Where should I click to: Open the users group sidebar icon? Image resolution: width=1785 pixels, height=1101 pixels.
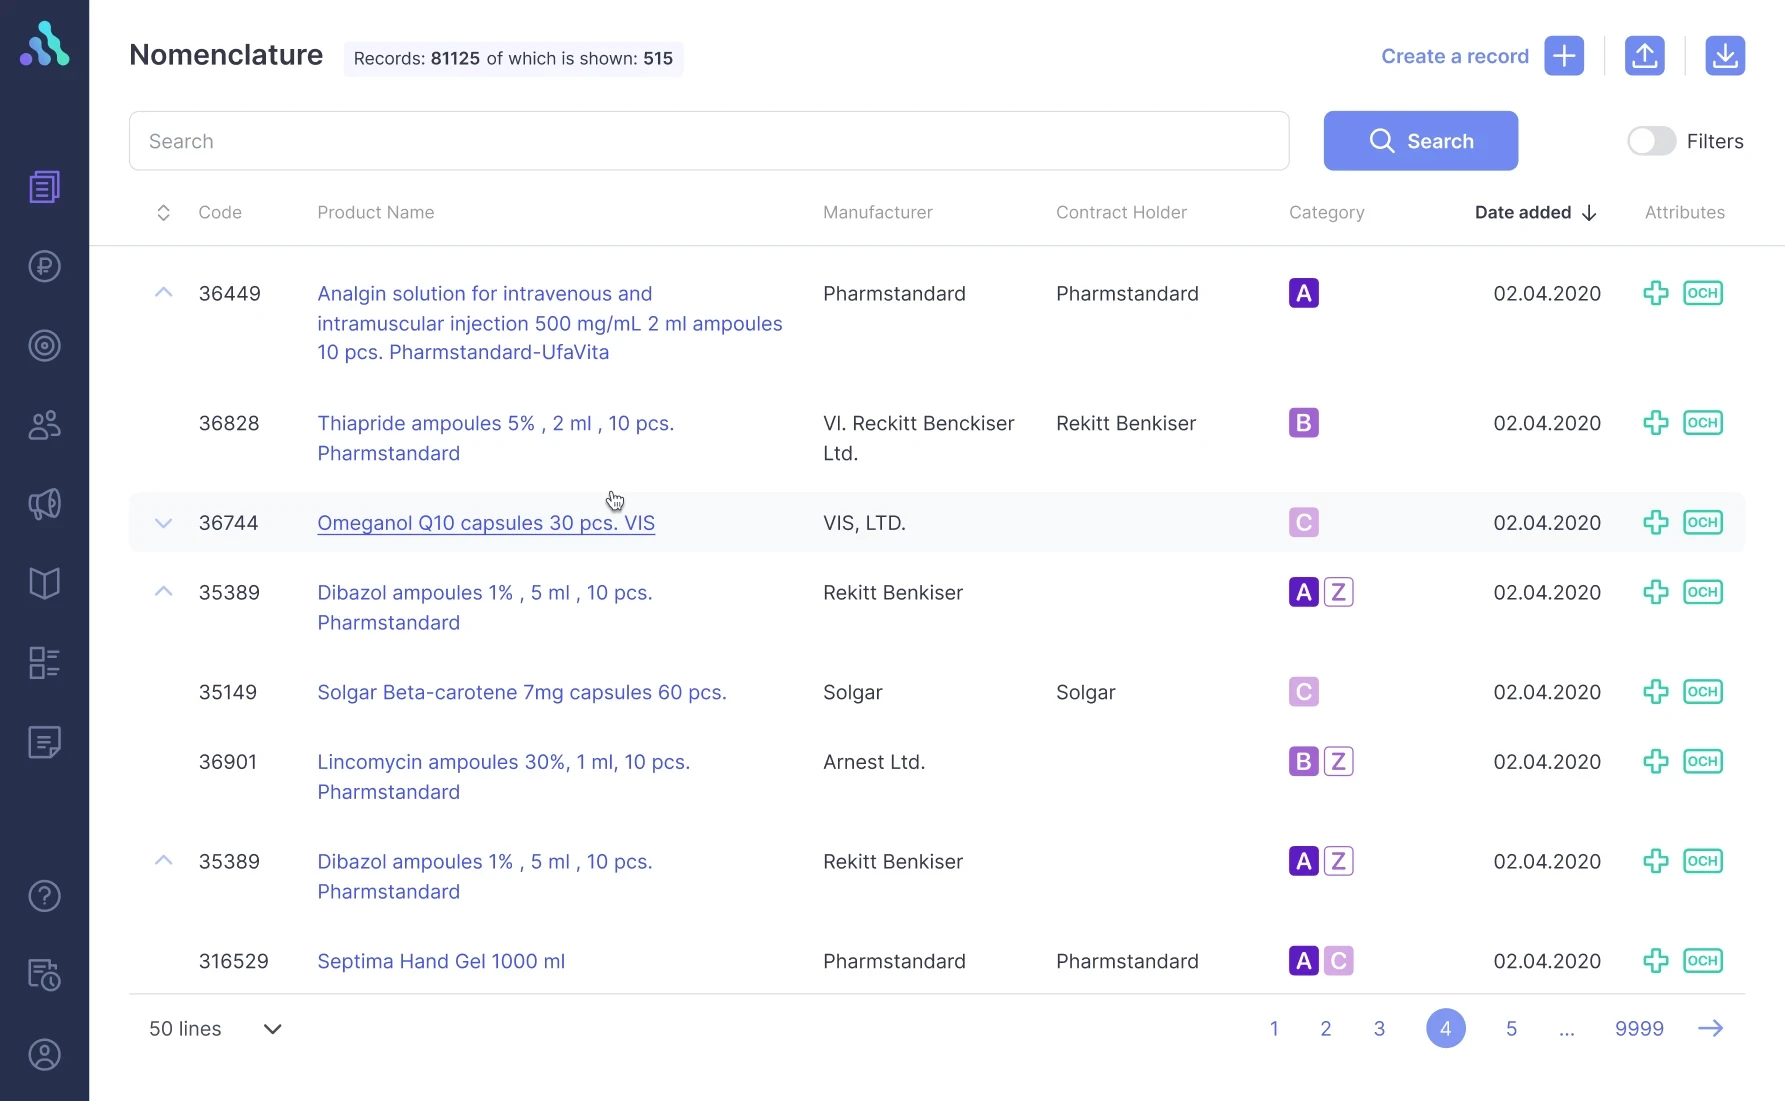pos(44,425)
